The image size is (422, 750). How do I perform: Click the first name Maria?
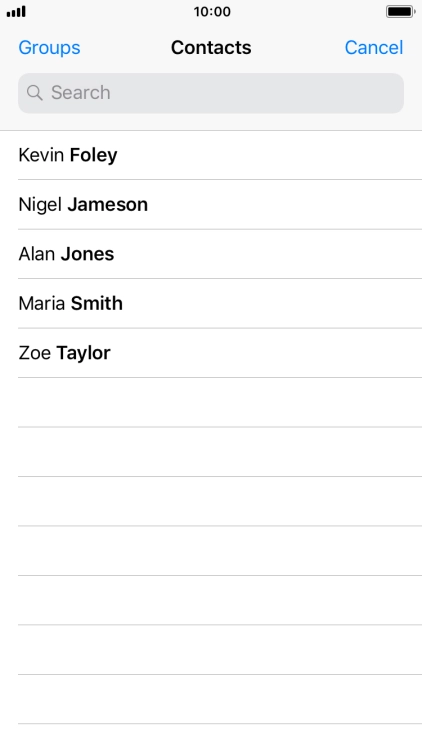click(42, 303)
